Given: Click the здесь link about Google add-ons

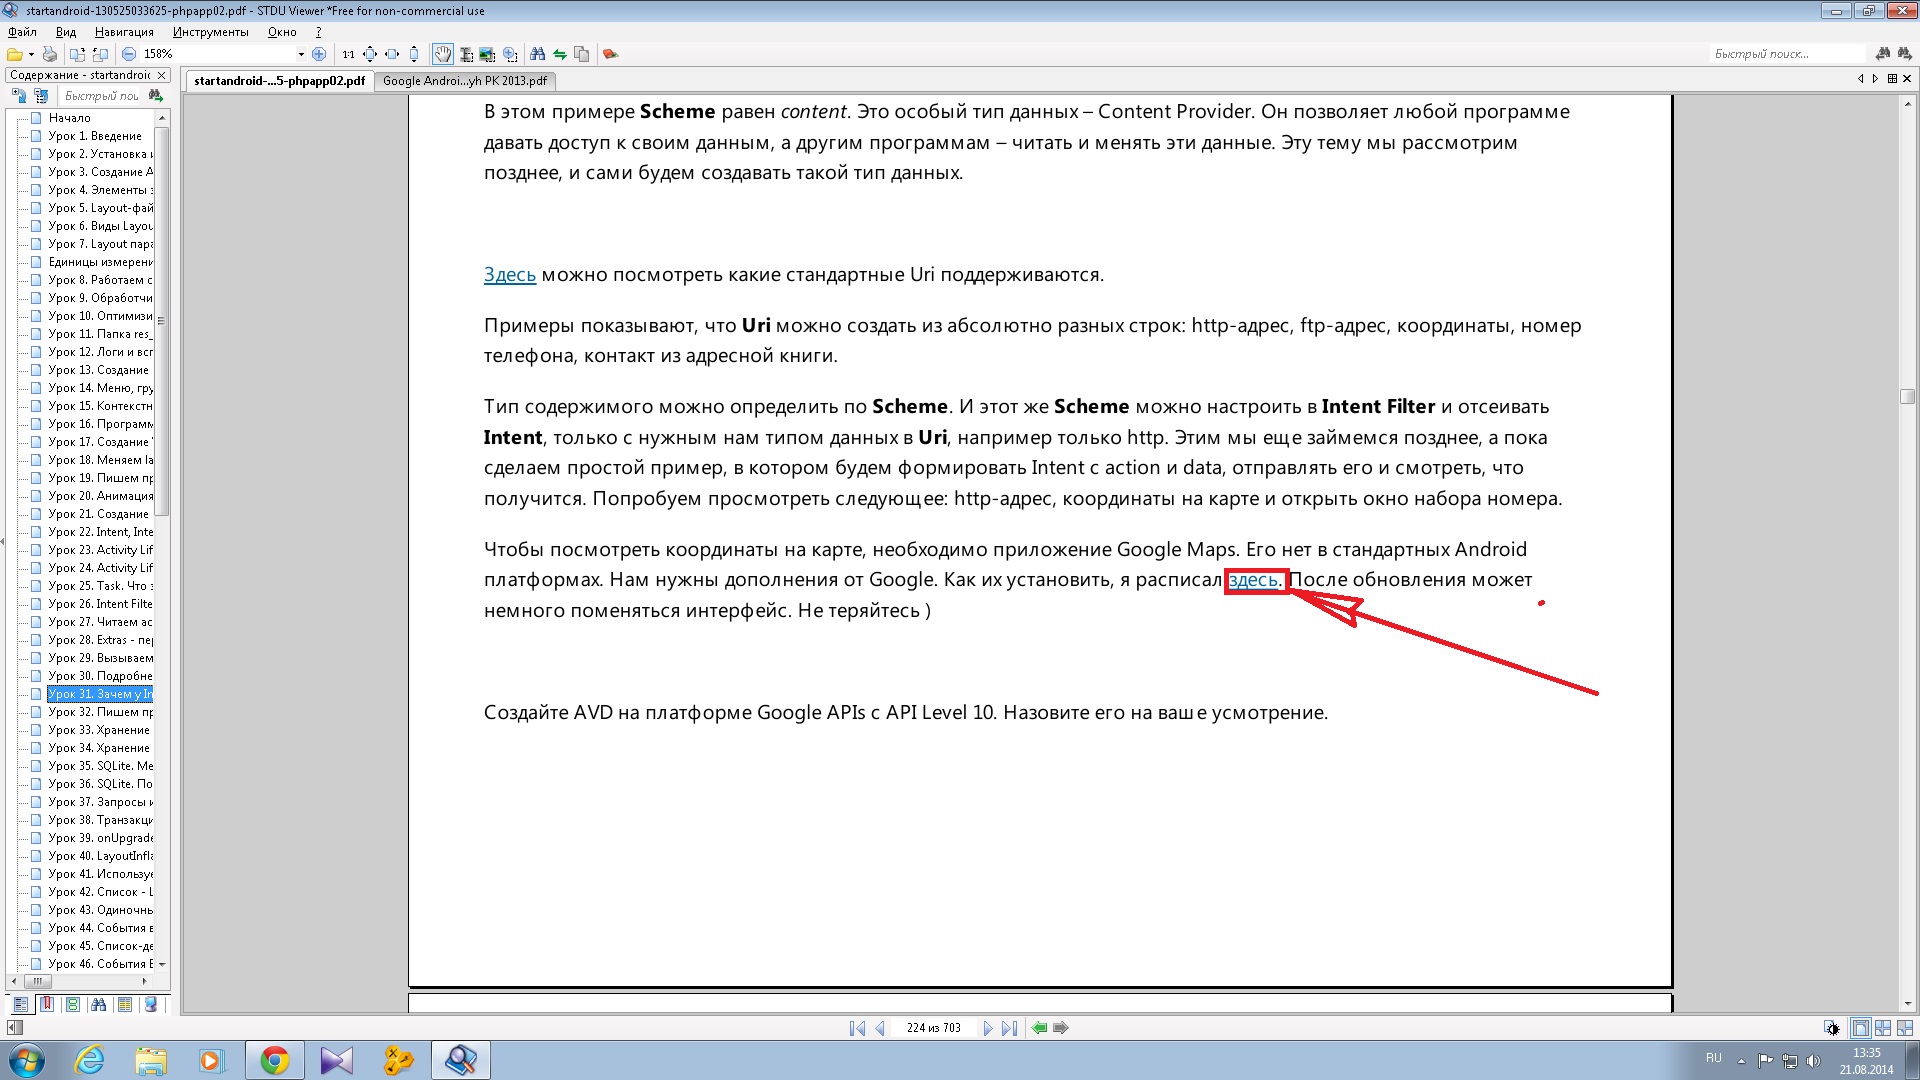Looking at the screenshot, I should [x=1254, y=580].
